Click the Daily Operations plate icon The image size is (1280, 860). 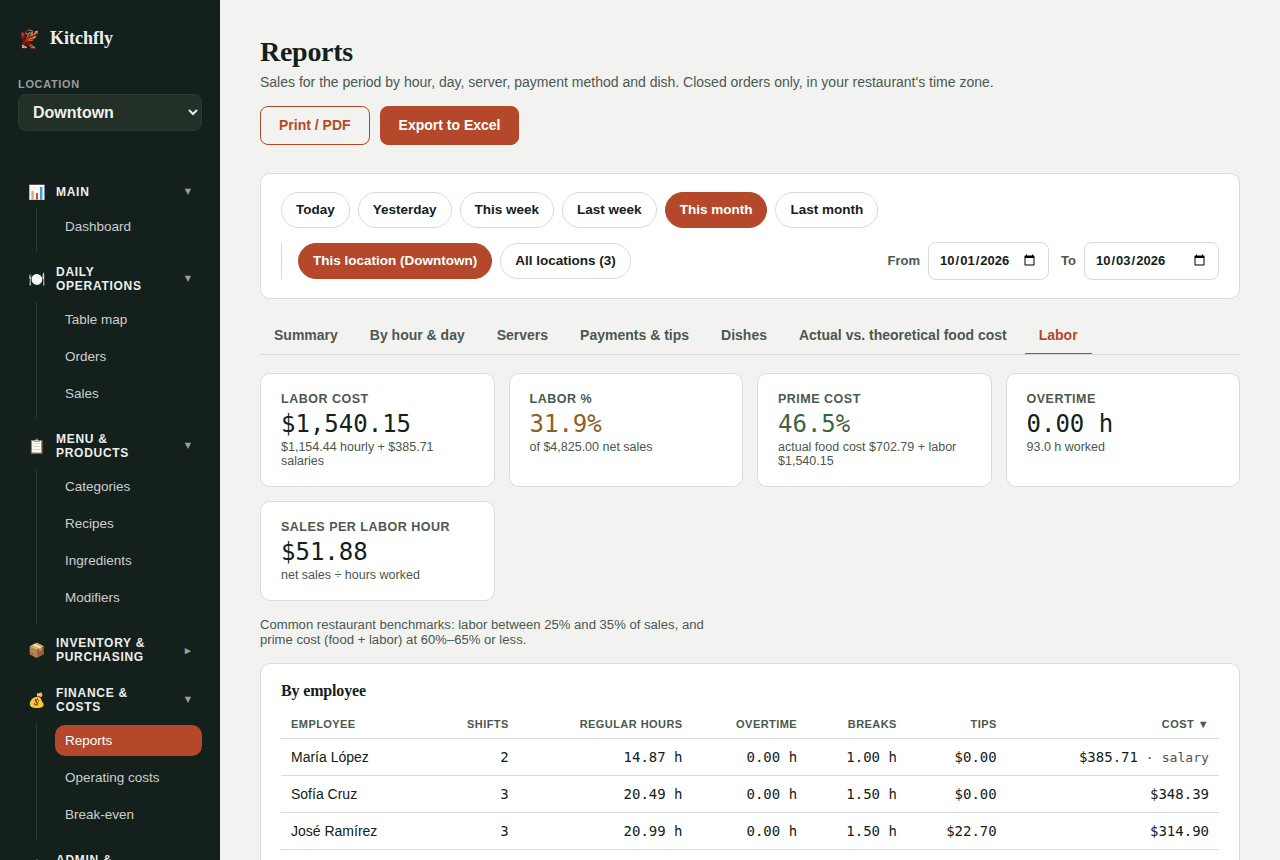pyautogui.click(x=37, y=279)
